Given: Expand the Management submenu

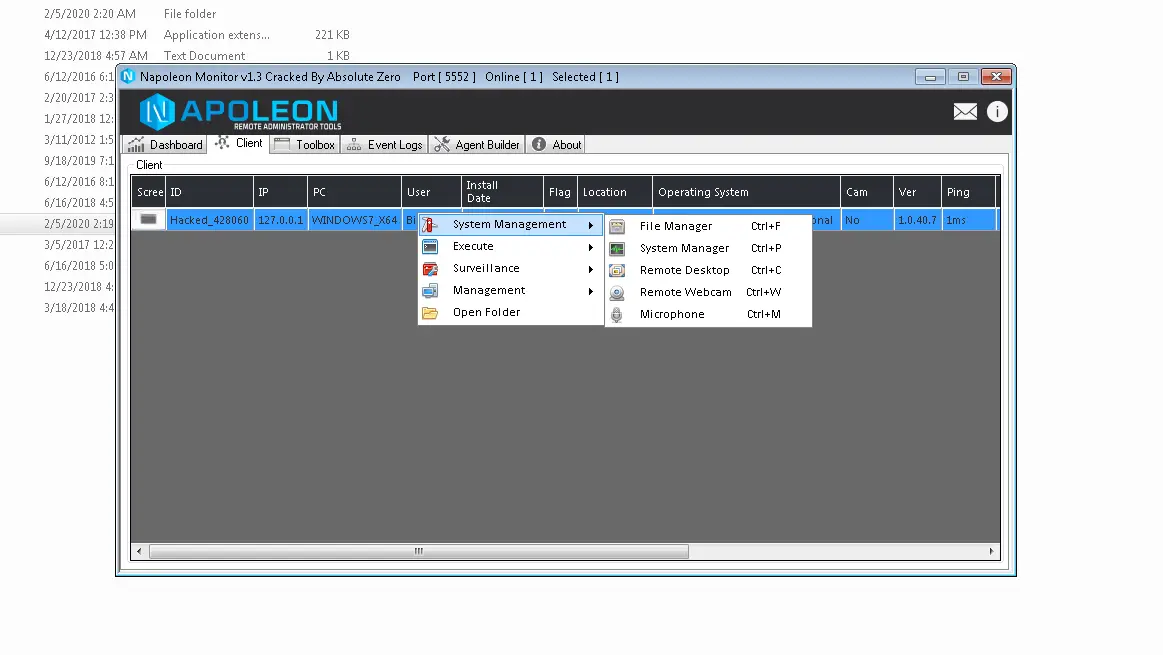Looking at the screenshot, I should click(487, 290).
